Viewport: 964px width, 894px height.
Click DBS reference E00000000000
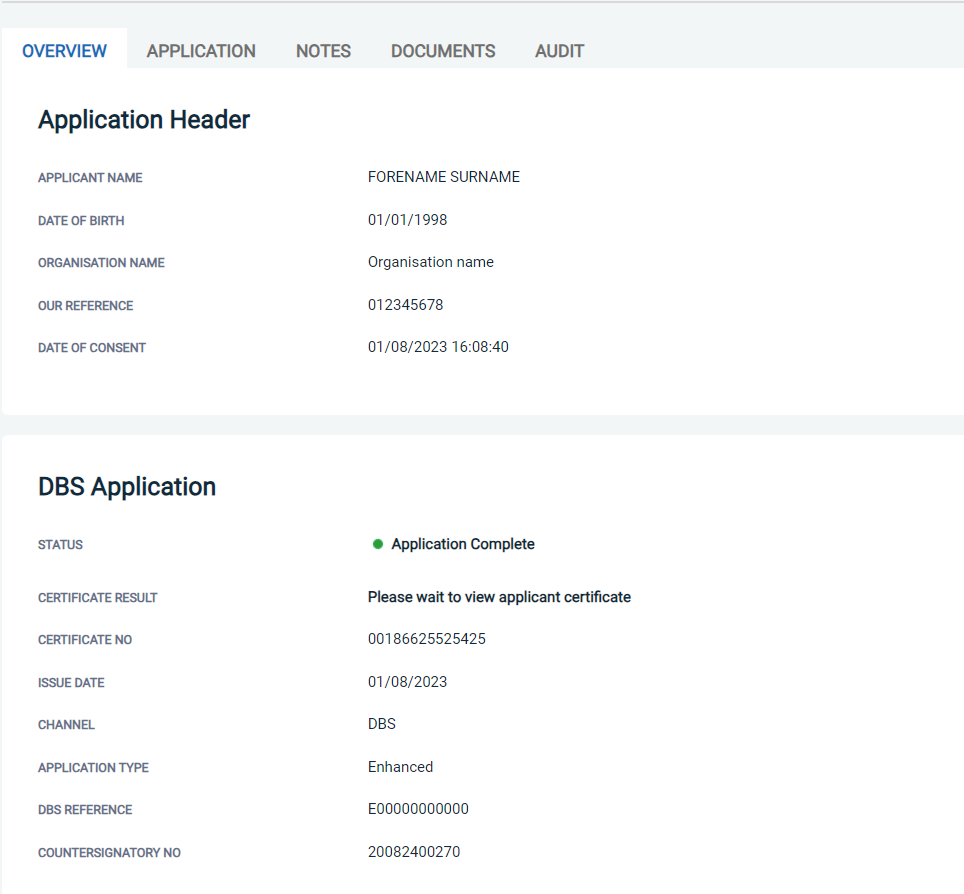[418, 809]
